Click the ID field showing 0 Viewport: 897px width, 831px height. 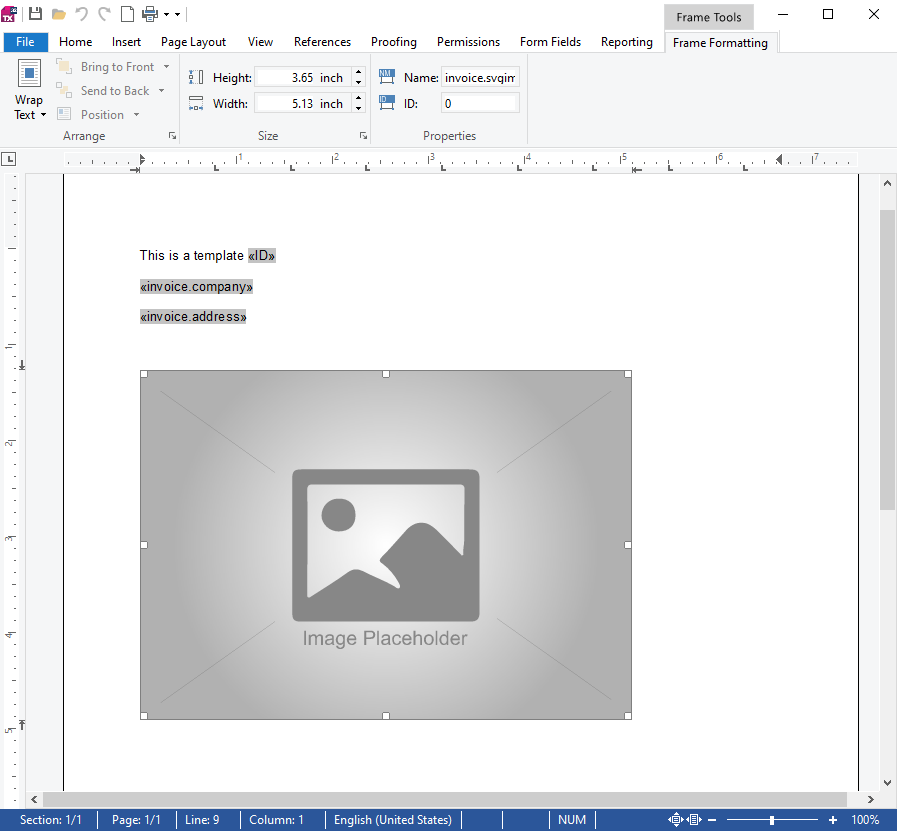480,104
